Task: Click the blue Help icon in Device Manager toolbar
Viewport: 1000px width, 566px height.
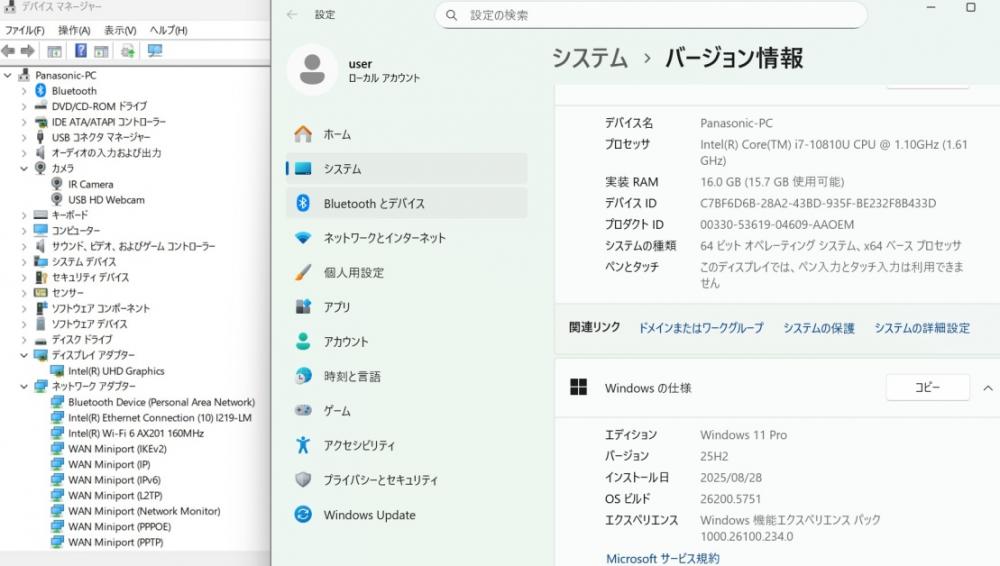Action: [x=80, y=51]
